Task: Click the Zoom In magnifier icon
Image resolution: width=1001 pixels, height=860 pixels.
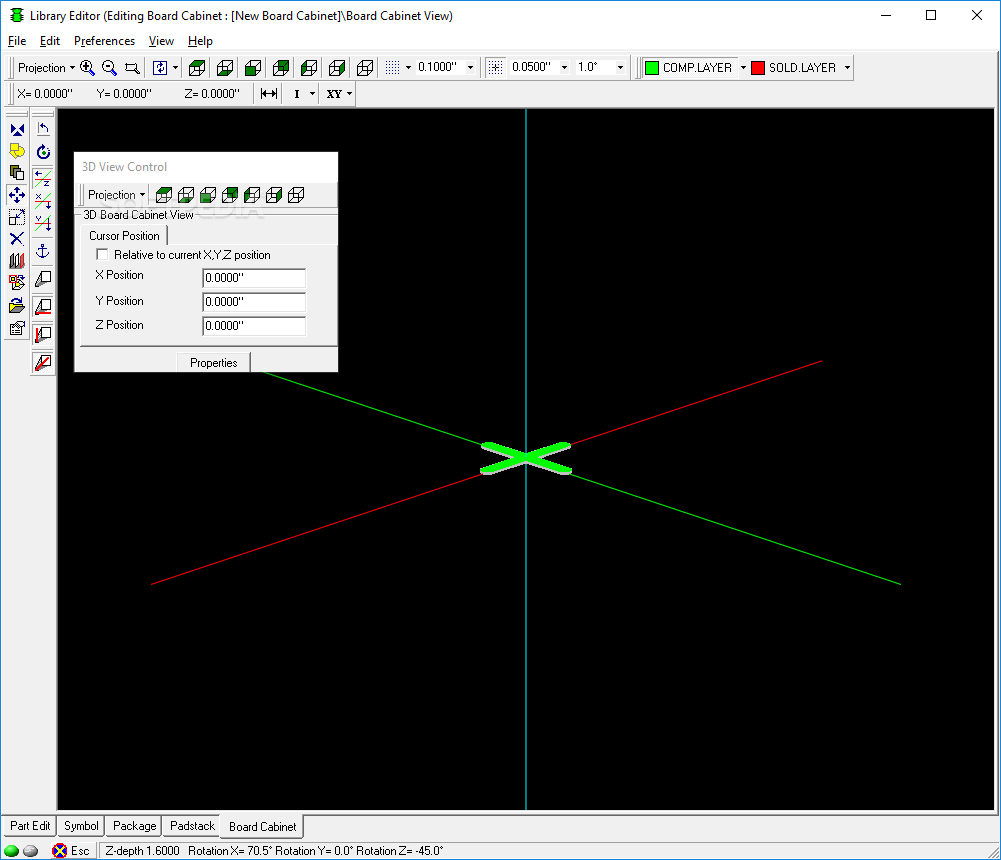Action: (x=87, y=68)
